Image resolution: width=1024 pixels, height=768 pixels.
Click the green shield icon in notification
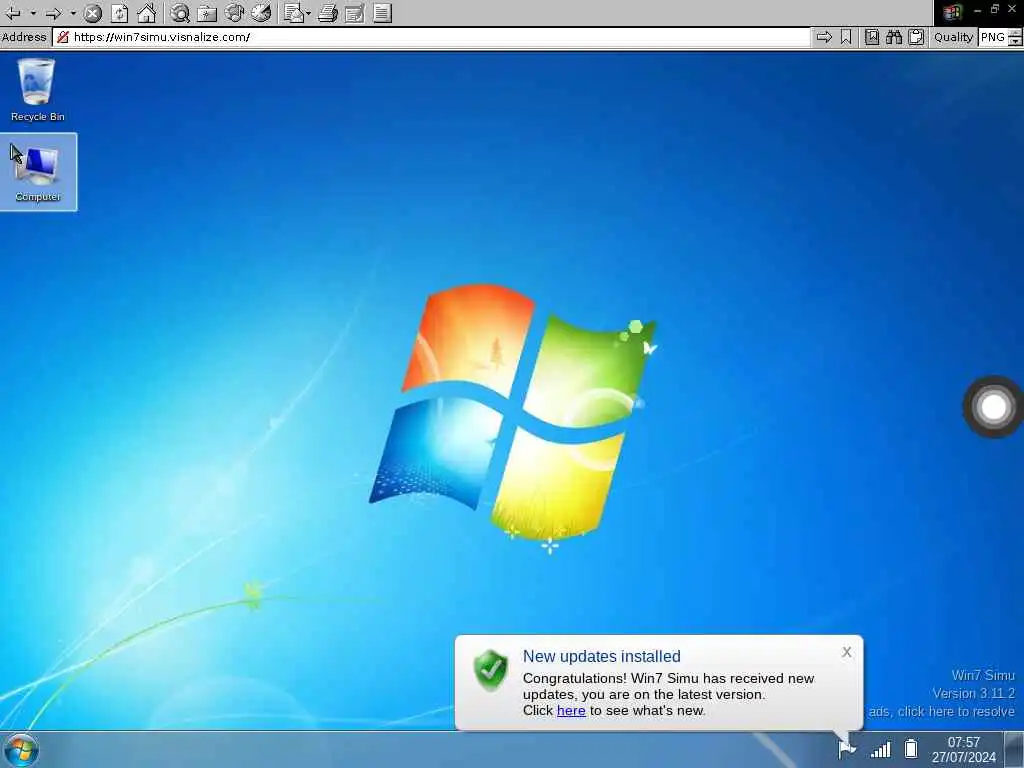pyautogui.click(x=490, y=670)
